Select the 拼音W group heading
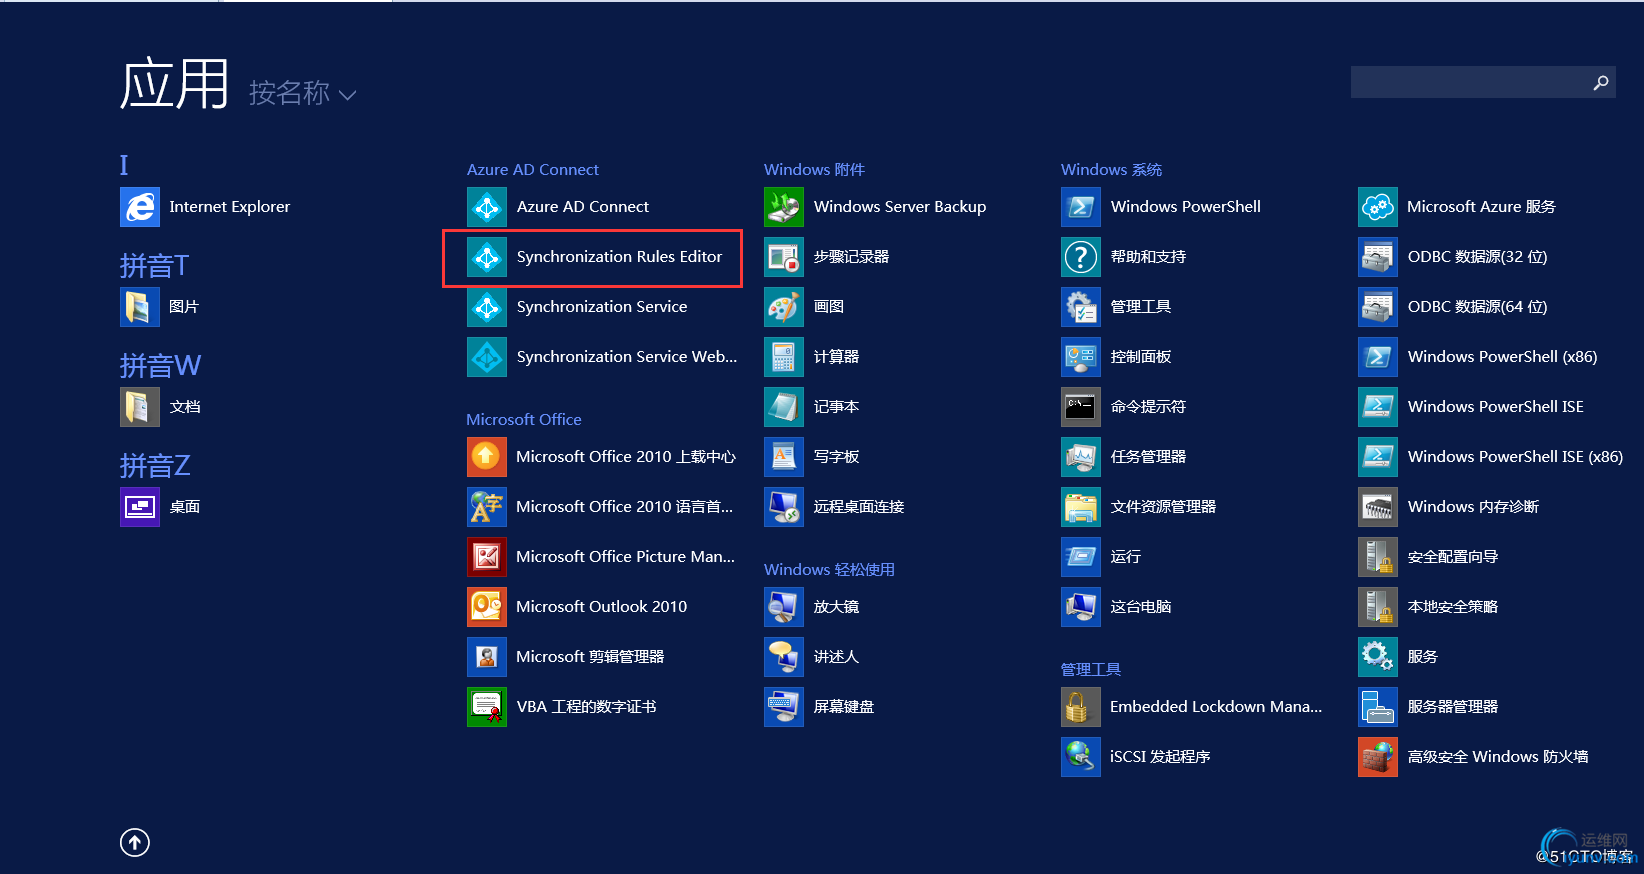 (160, 366)
